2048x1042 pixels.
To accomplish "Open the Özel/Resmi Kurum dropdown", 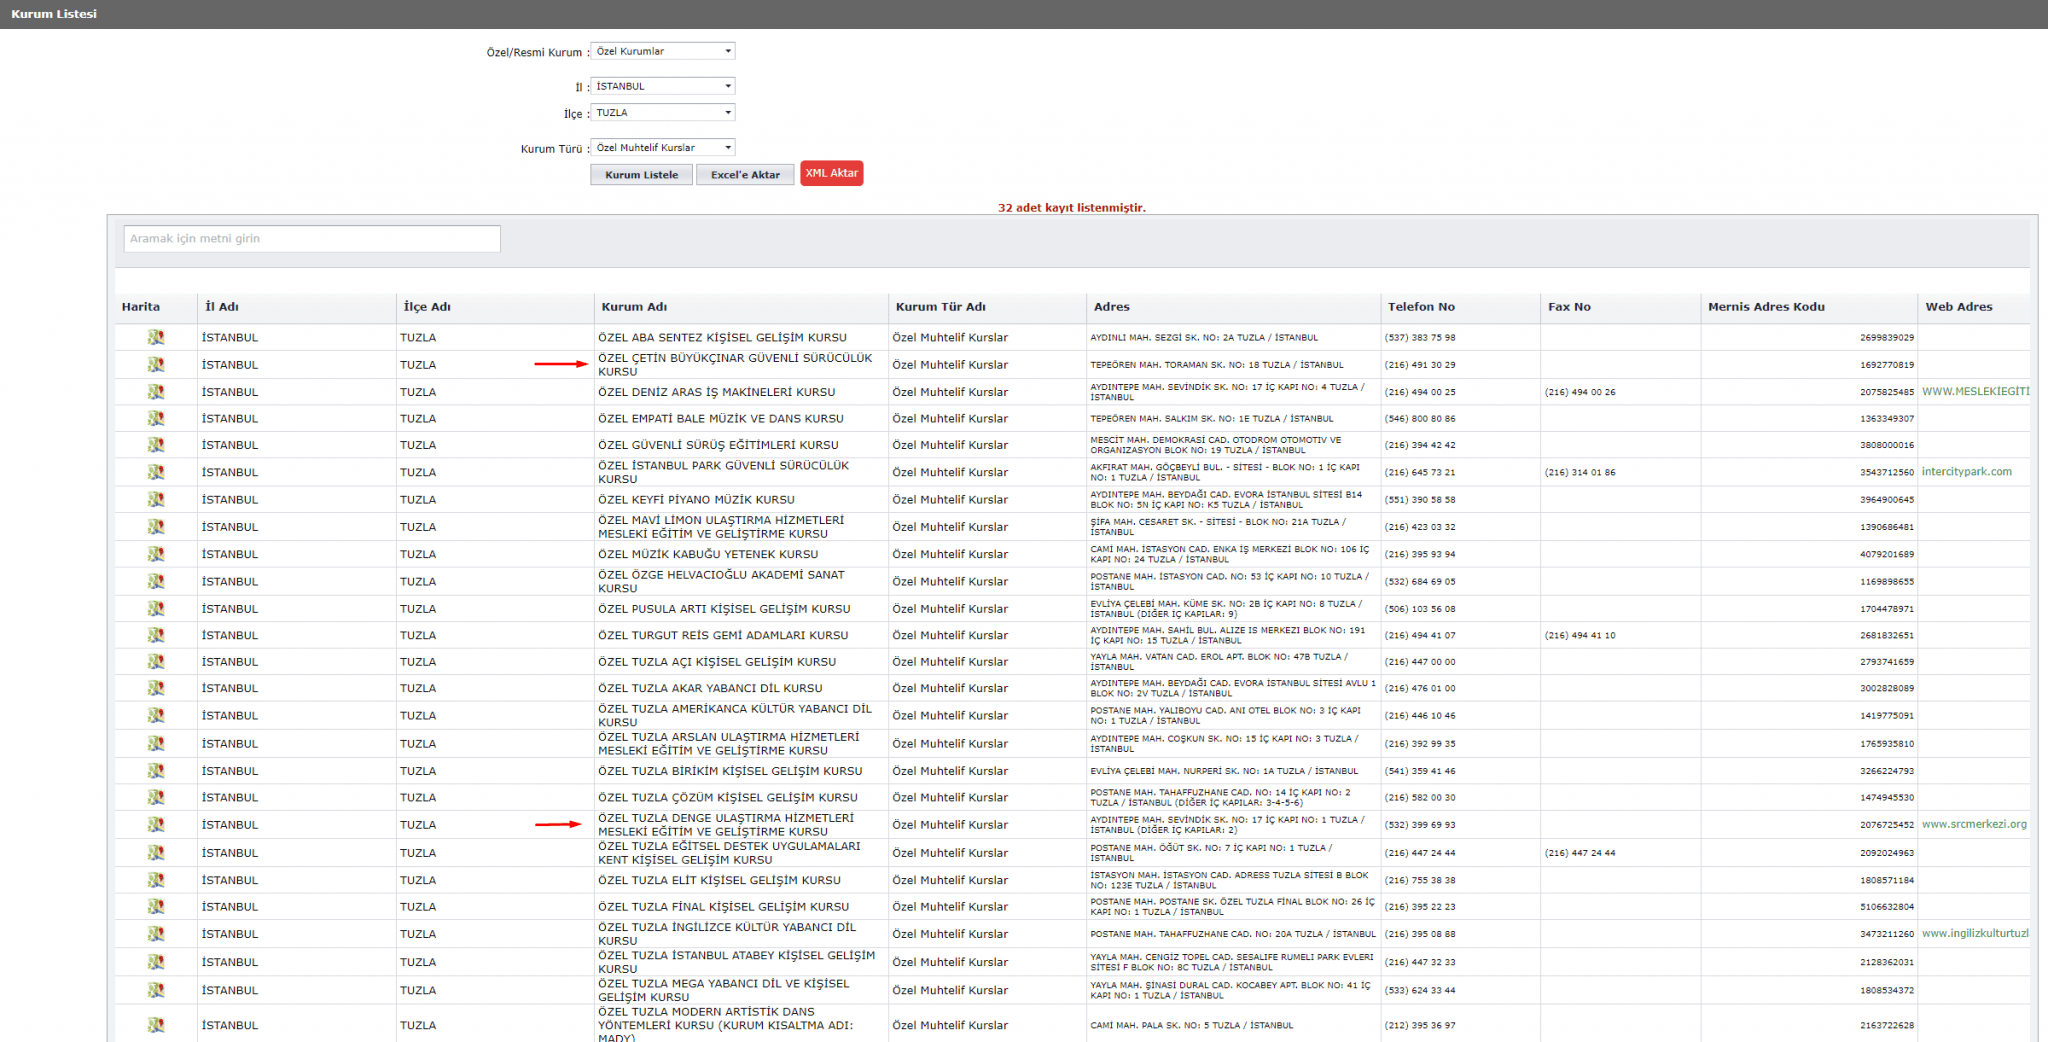I will click(663, 51).
